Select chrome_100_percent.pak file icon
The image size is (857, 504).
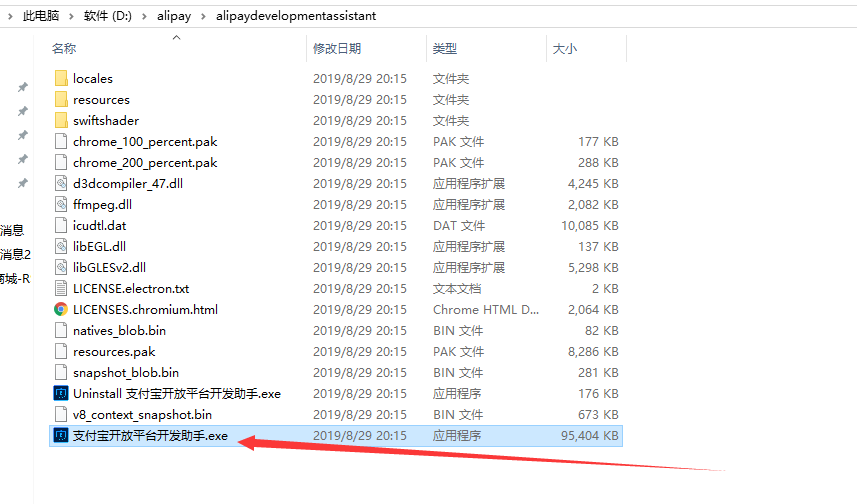[61, 142]
